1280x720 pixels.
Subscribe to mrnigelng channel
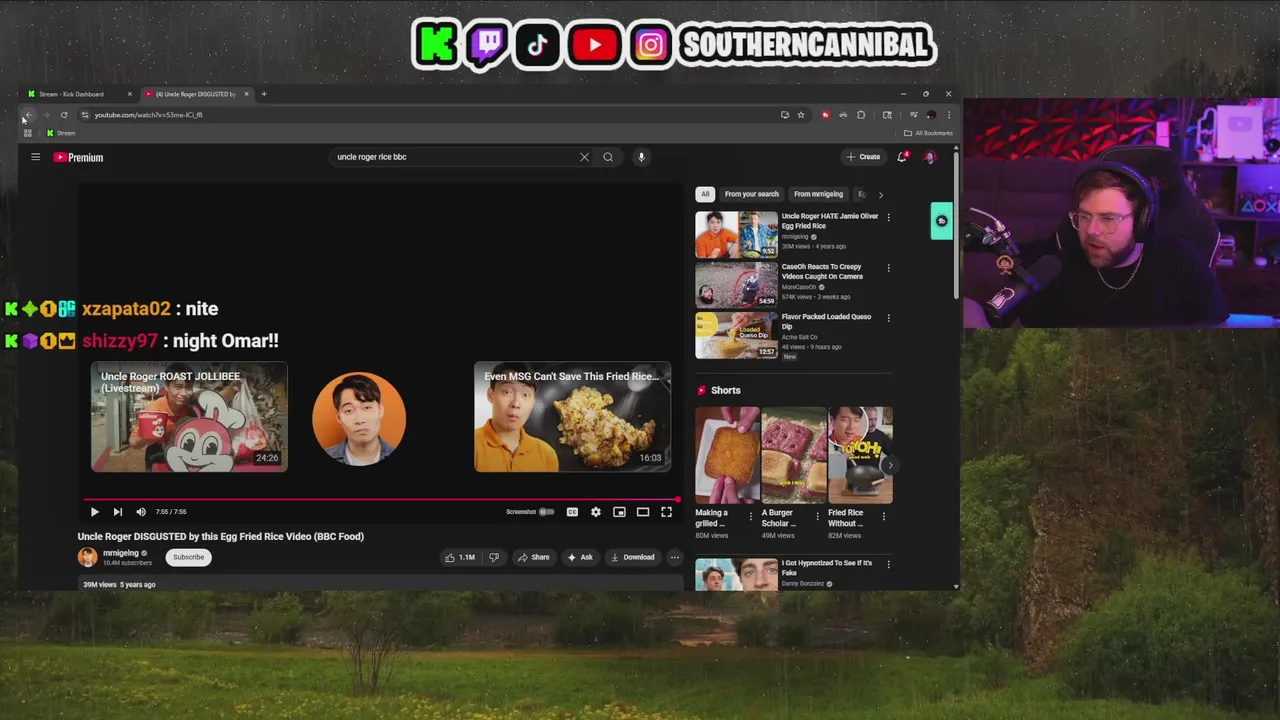pos(188,557)
